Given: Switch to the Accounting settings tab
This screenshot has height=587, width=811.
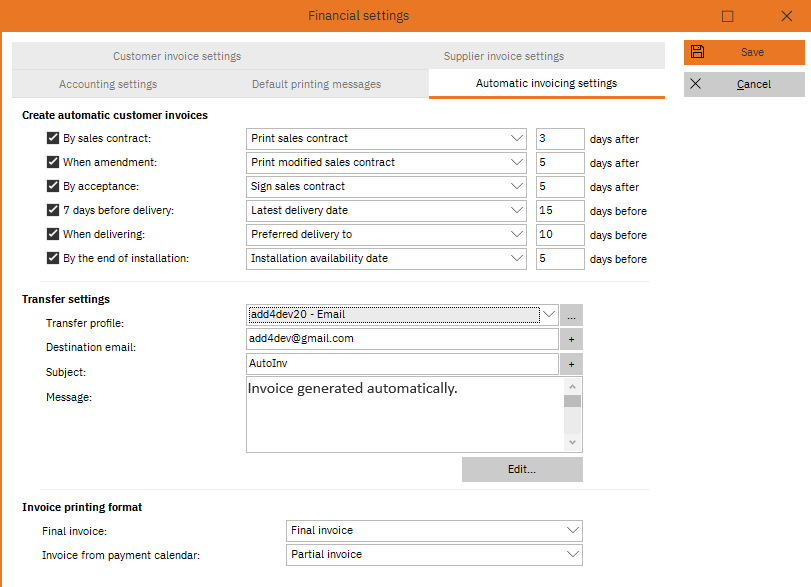Looking at the screenshot, I should click(107, 85).
